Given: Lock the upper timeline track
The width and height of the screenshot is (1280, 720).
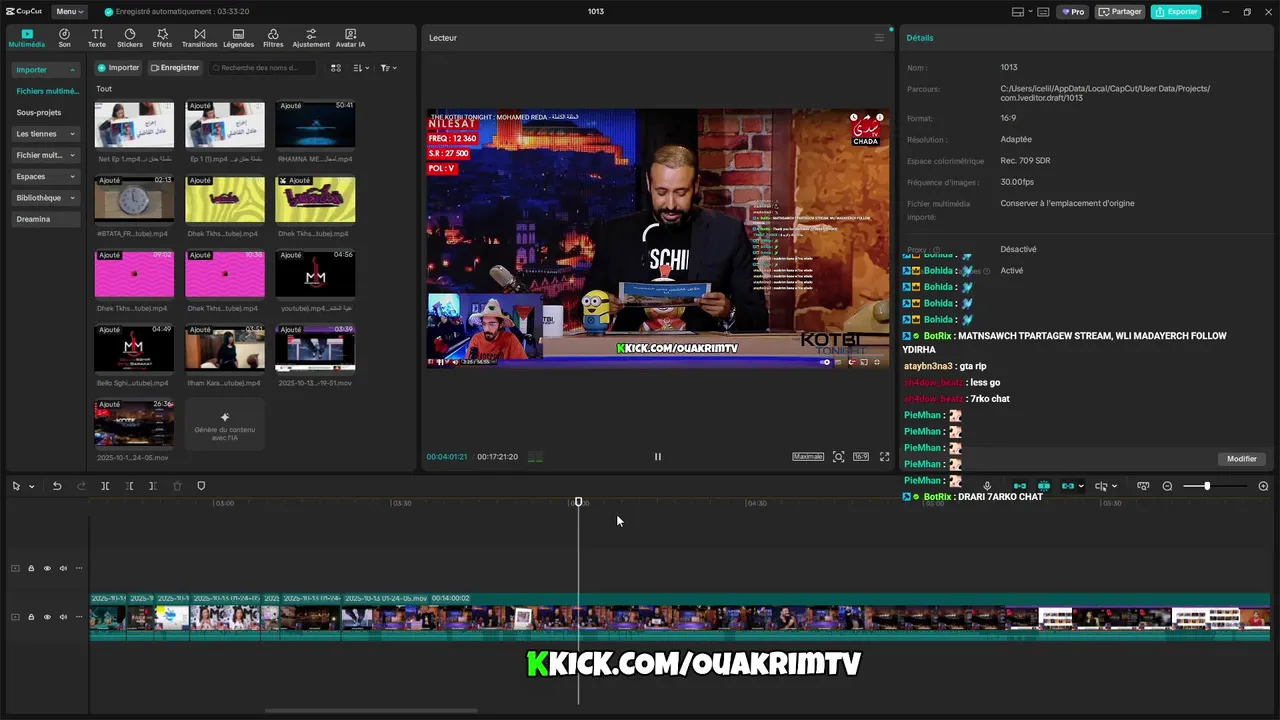Looking at the screenshot, I should click(31, 568).
